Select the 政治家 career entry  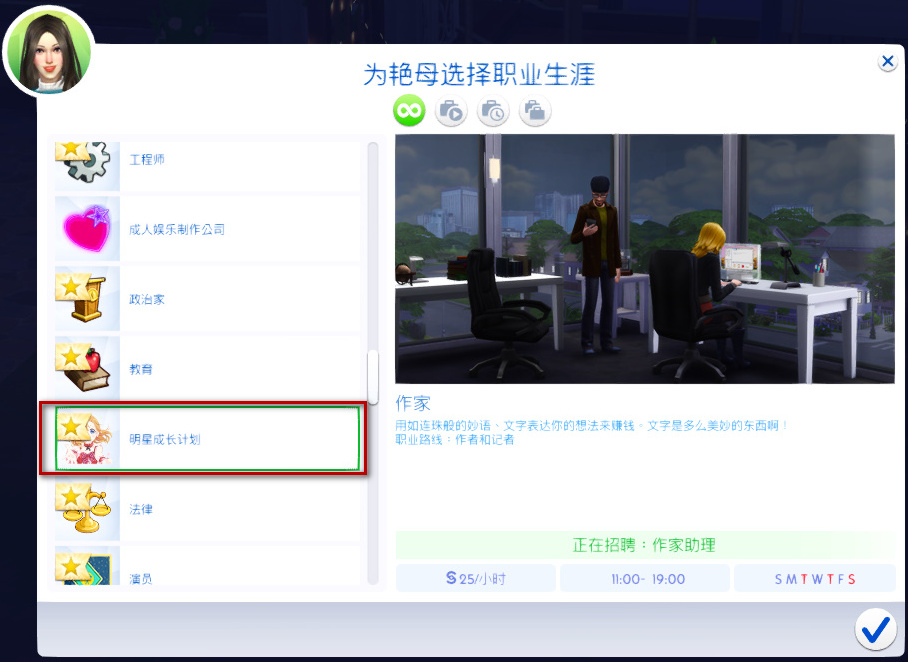(x=207, y=299)
